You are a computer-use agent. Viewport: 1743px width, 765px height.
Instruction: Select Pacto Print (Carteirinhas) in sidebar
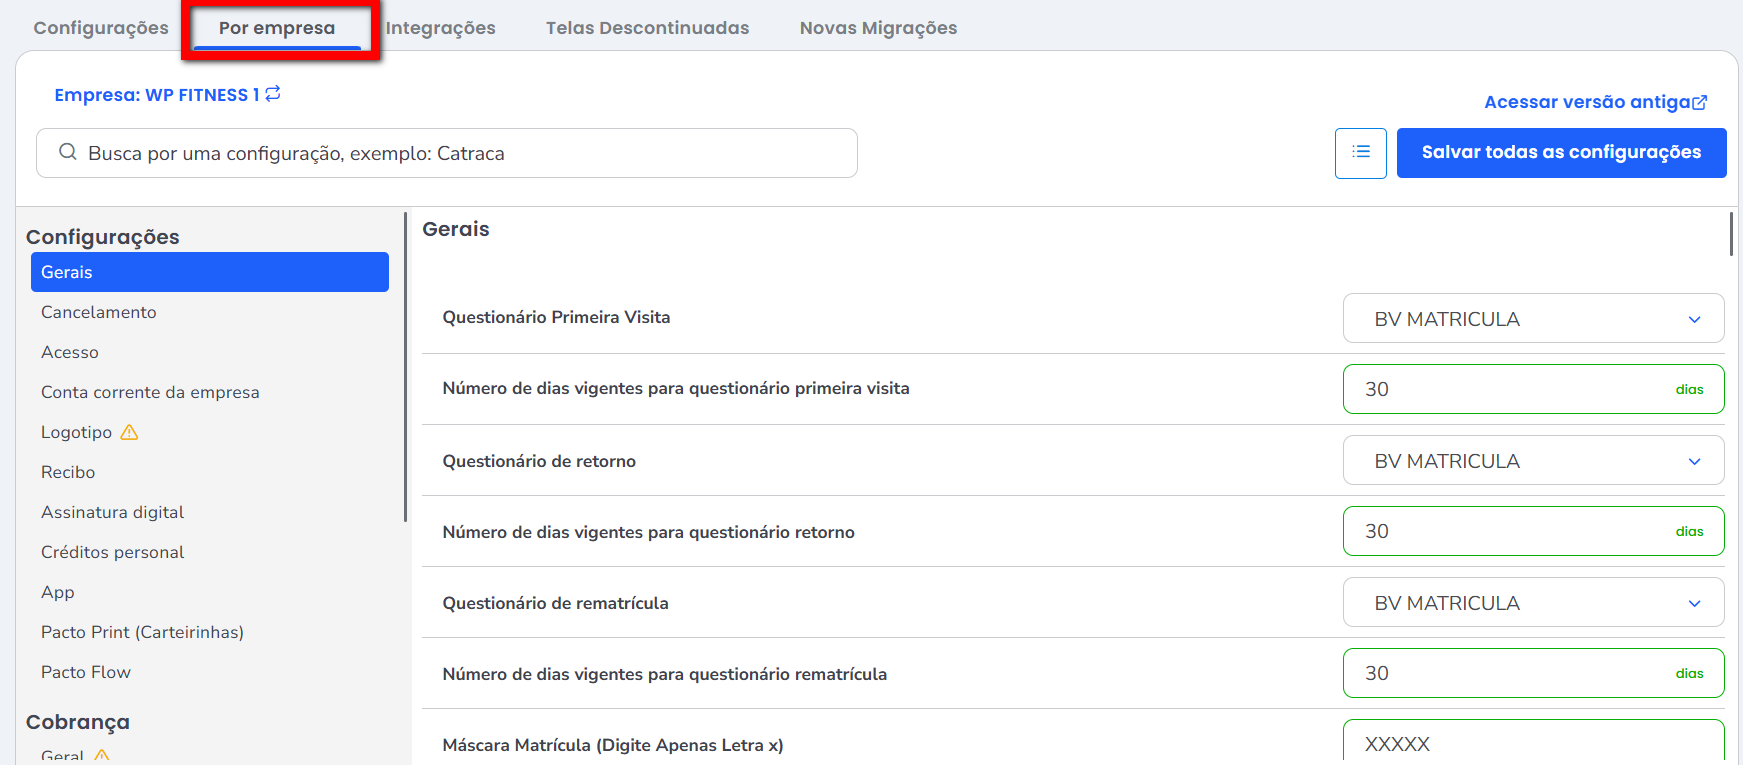point(142,632)
